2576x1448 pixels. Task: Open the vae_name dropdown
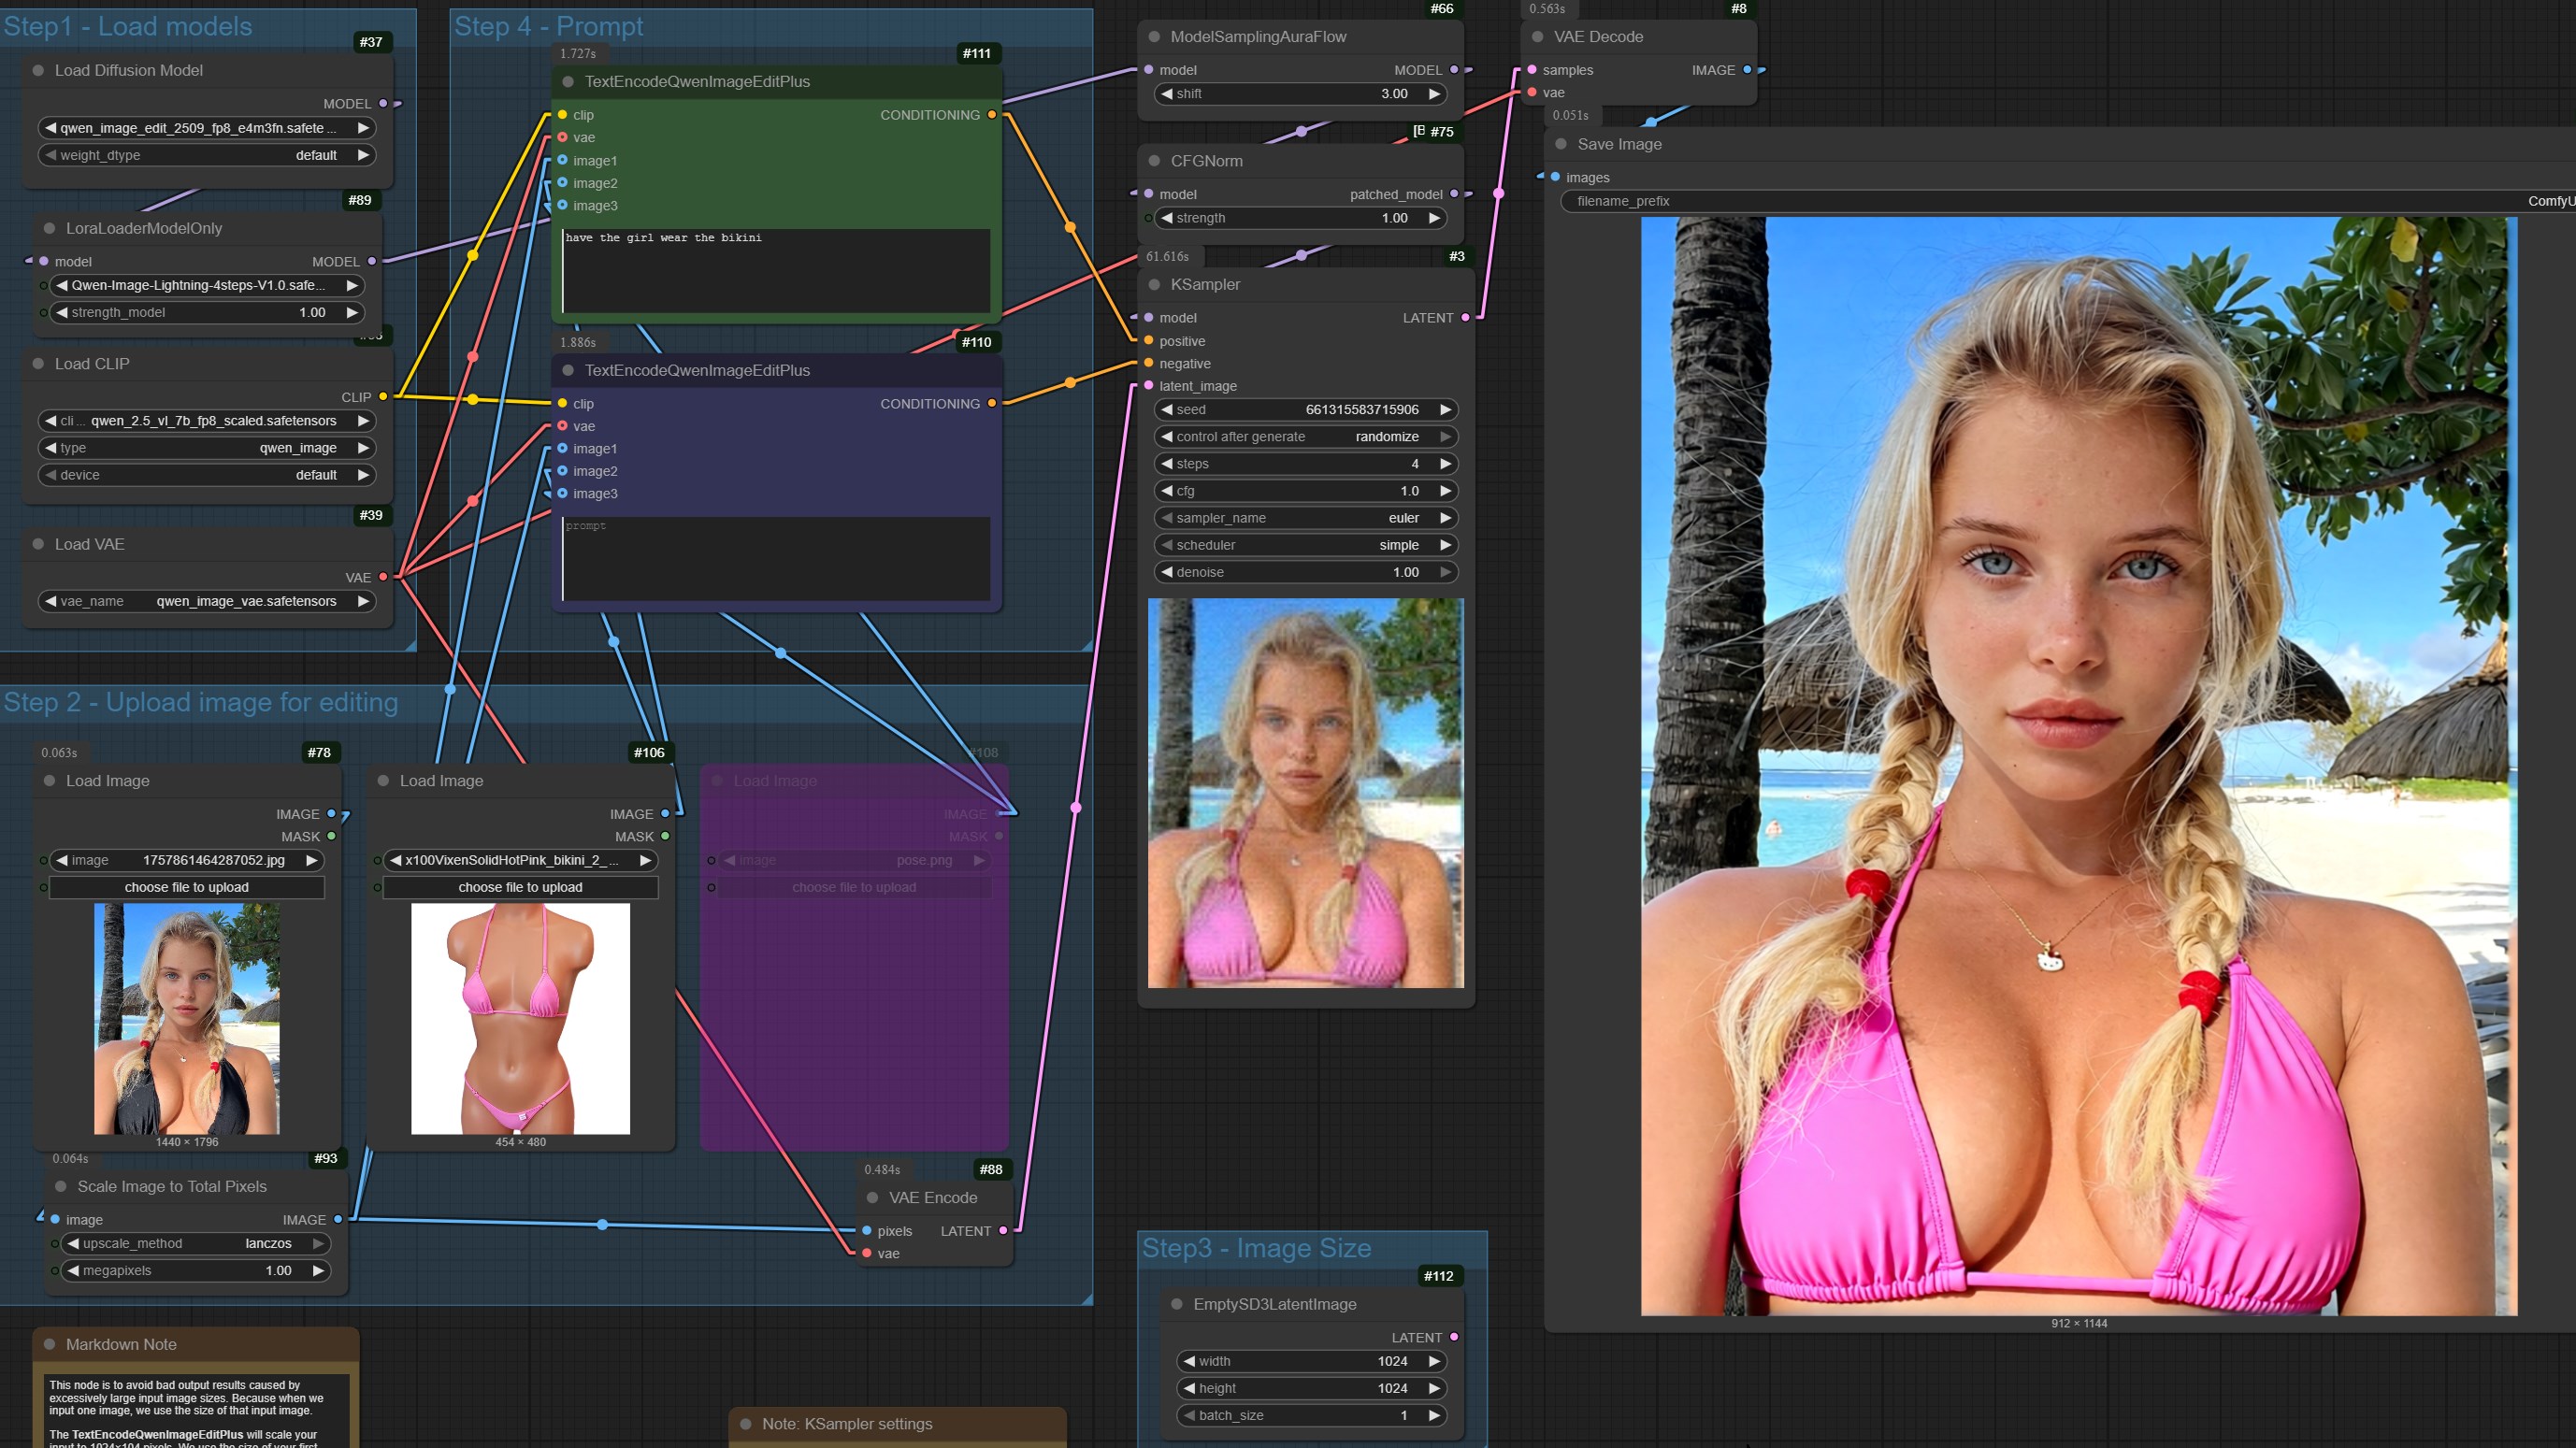(207, 601)
